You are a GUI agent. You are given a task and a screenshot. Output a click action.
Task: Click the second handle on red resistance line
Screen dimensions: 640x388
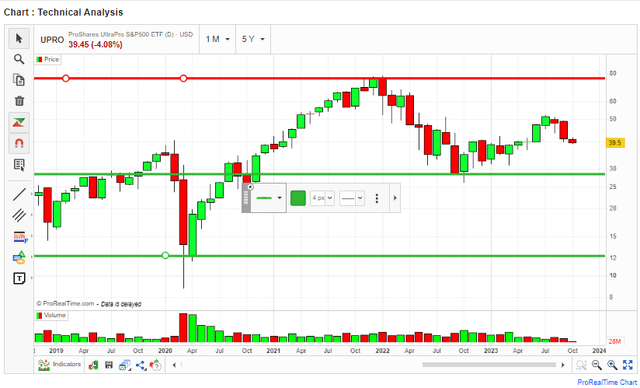(183, 78)
